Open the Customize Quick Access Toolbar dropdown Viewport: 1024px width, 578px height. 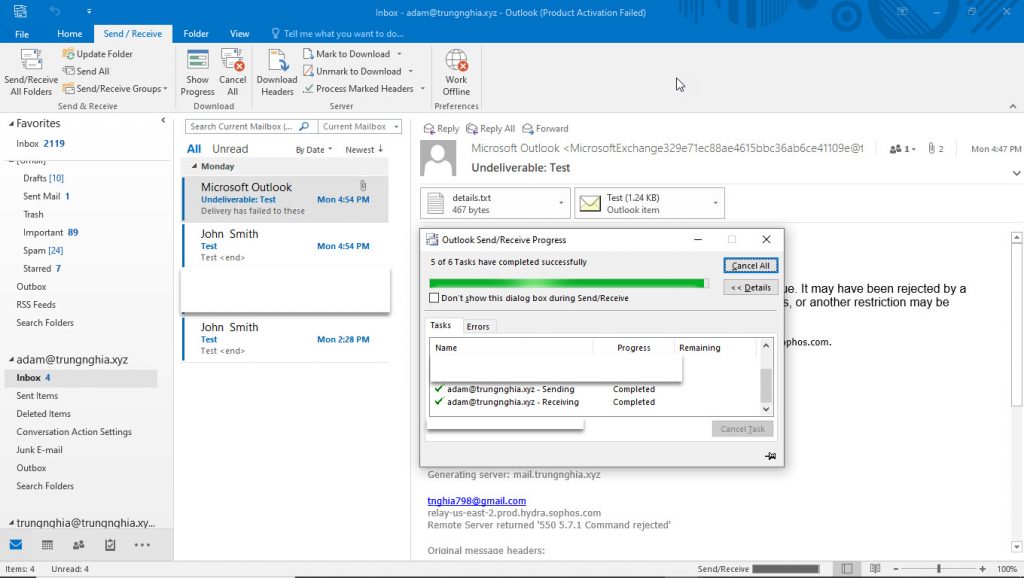pos(89,12)
